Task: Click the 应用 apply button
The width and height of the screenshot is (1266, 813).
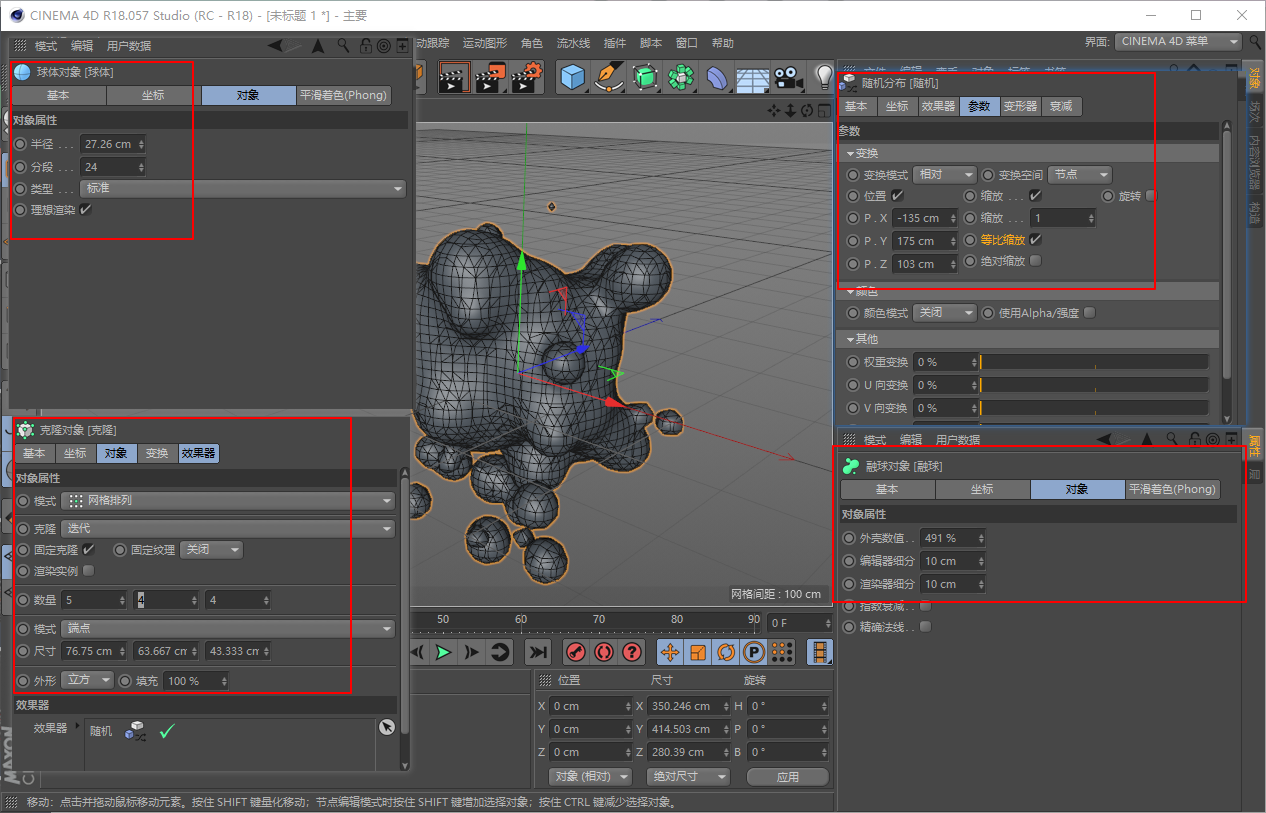Action: [x=788, y=777]
